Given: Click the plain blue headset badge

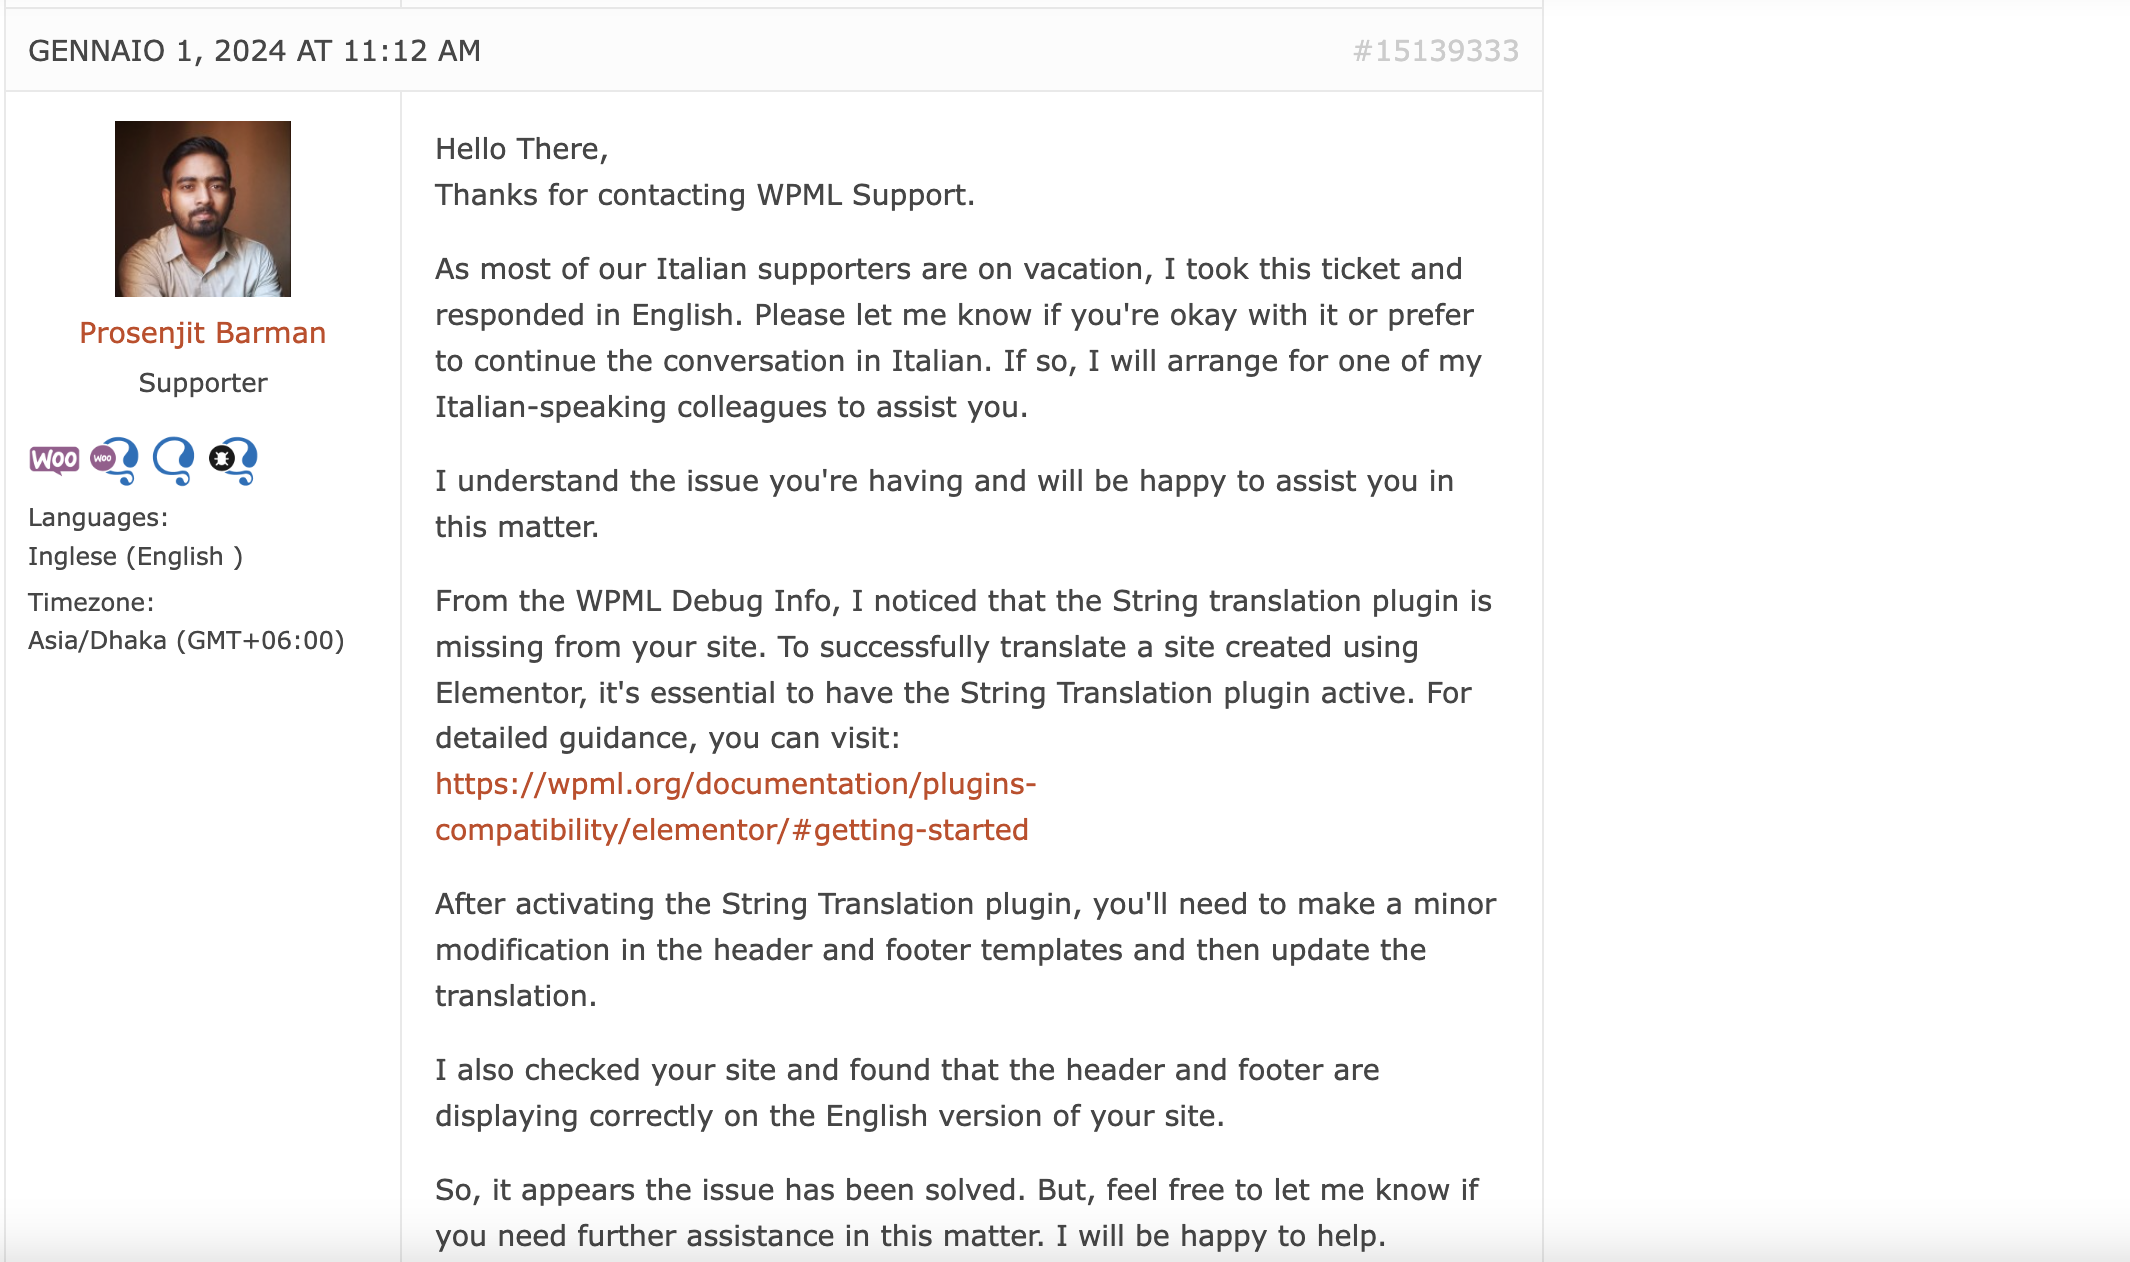Looking at the screenshot, I should pos(174,461).
